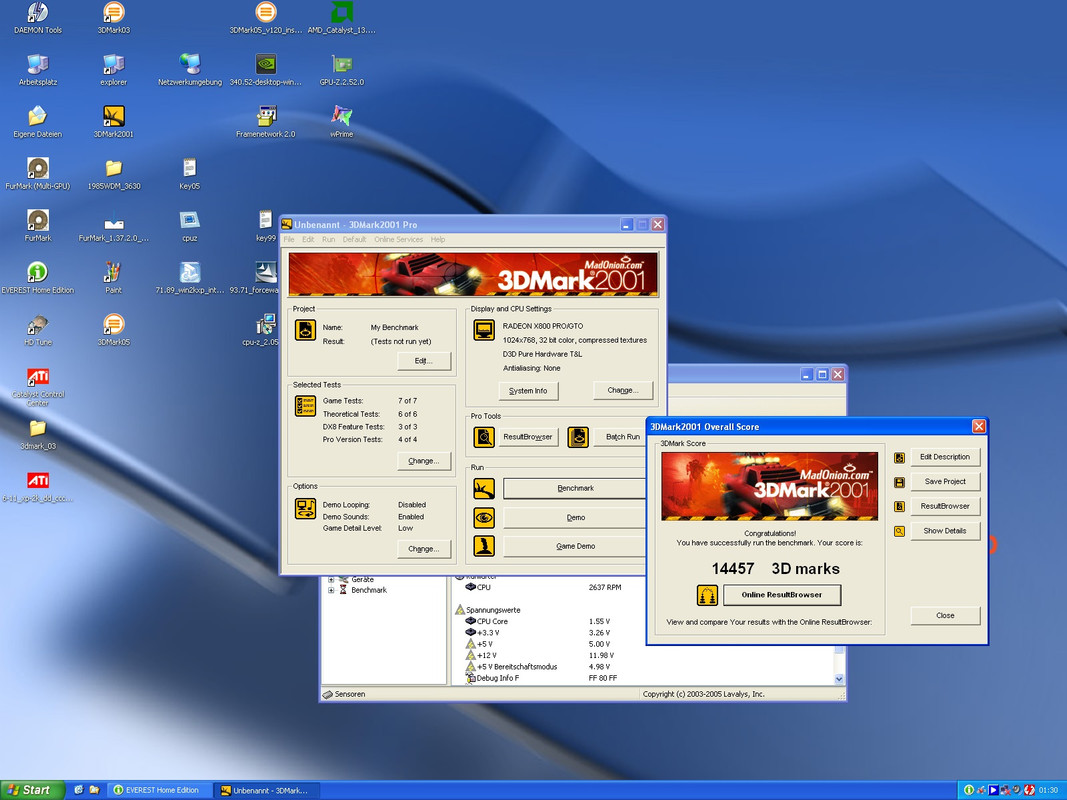Select the 3DMark2001 desktop shortcut
The width and height of the screenshot is (1067, 800).
[x=114, y=122]
